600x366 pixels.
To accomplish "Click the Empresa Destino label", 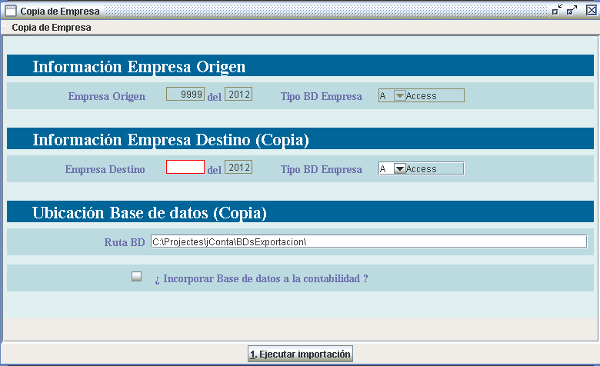I will point(105,169).
